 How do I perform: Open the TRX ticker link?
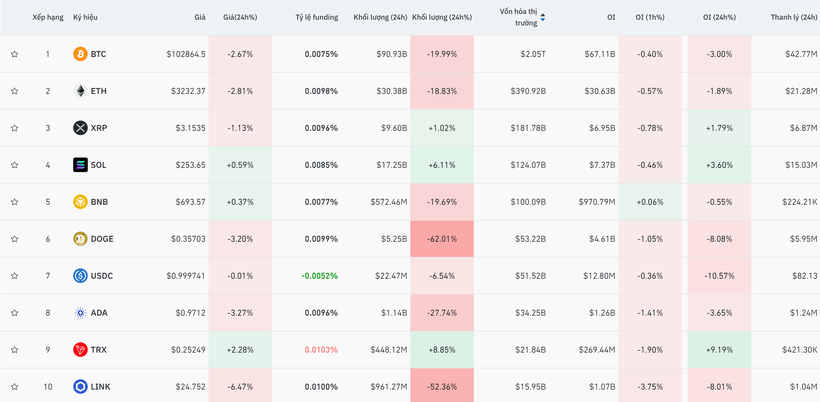99,350
